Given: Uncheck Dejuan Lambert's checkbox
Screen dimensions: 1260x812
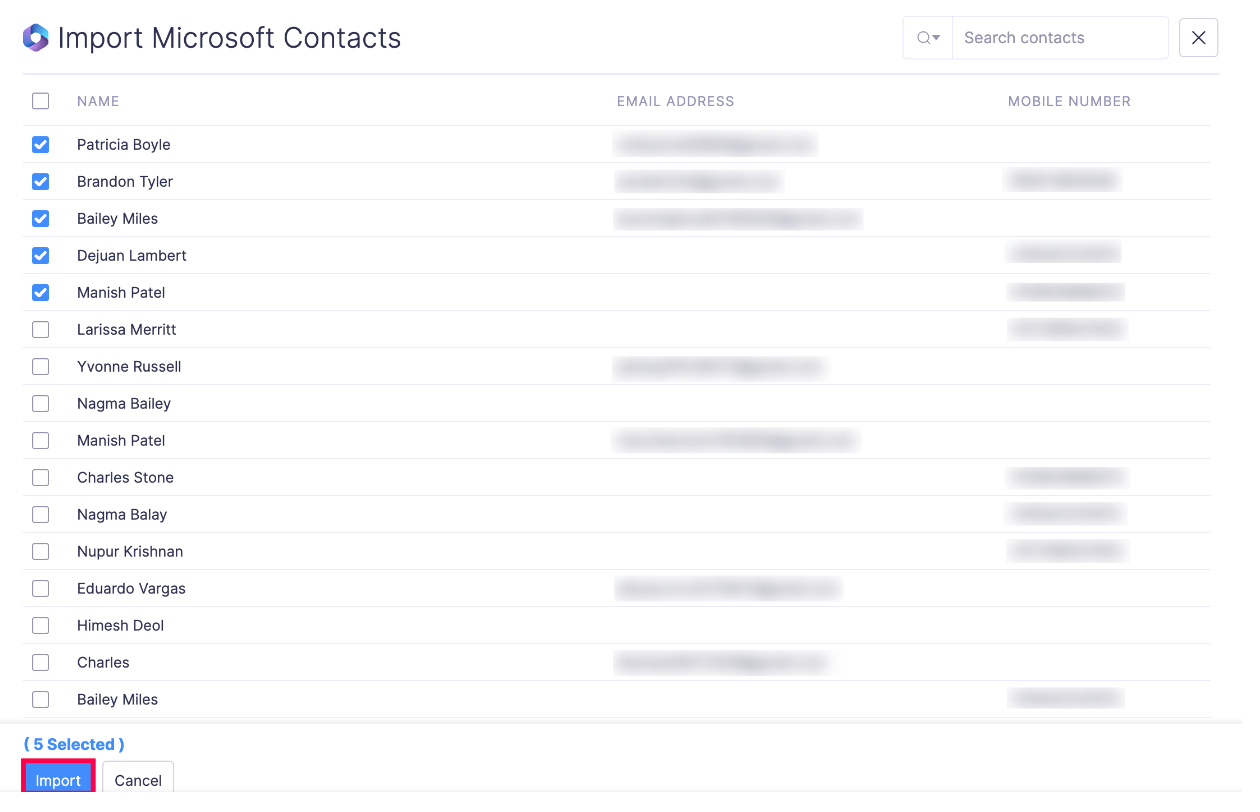Looking at the screenshot, I should click(x=40, y=256).
